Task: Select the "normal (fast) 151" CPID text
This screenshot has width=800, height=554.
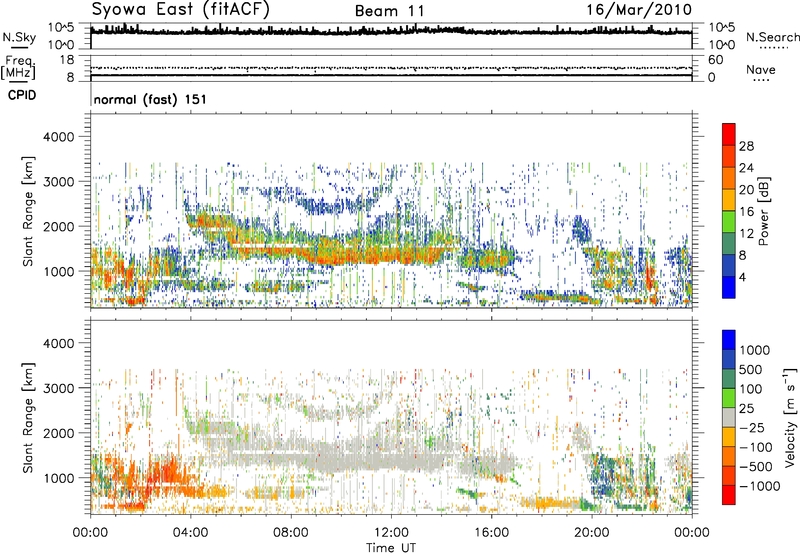Action: pos(150,99)
